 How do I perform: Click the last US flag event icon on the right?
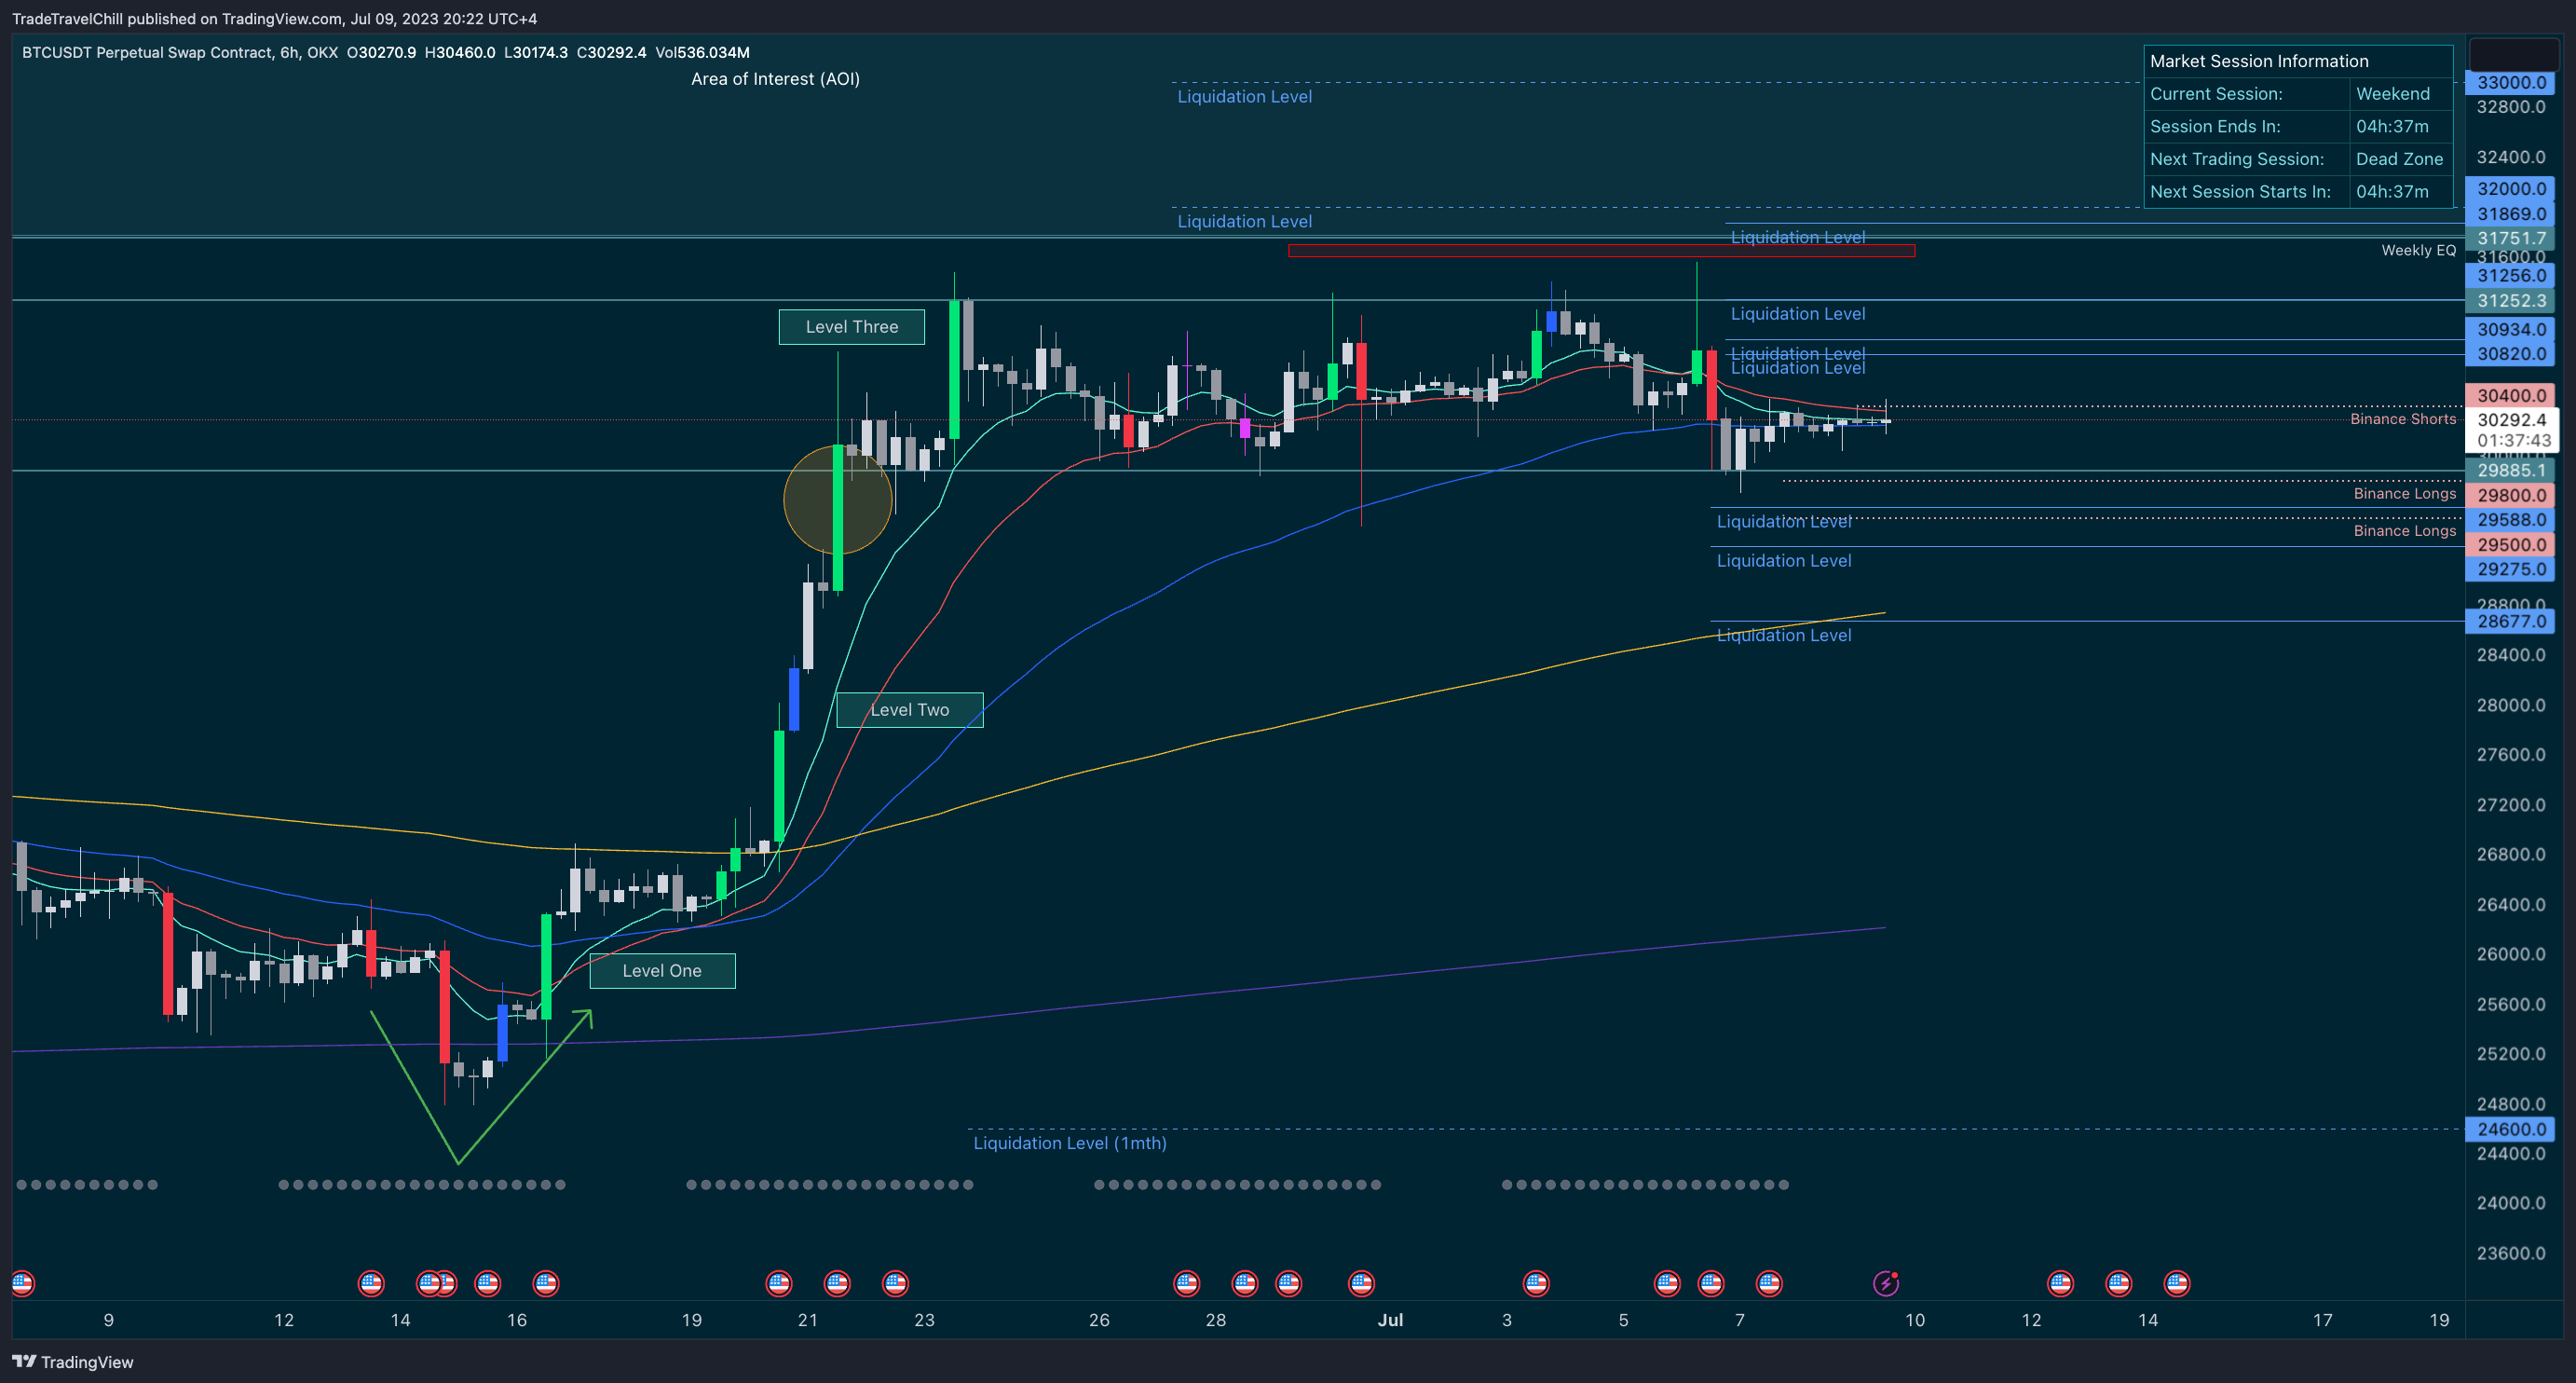(2177, 1283)
